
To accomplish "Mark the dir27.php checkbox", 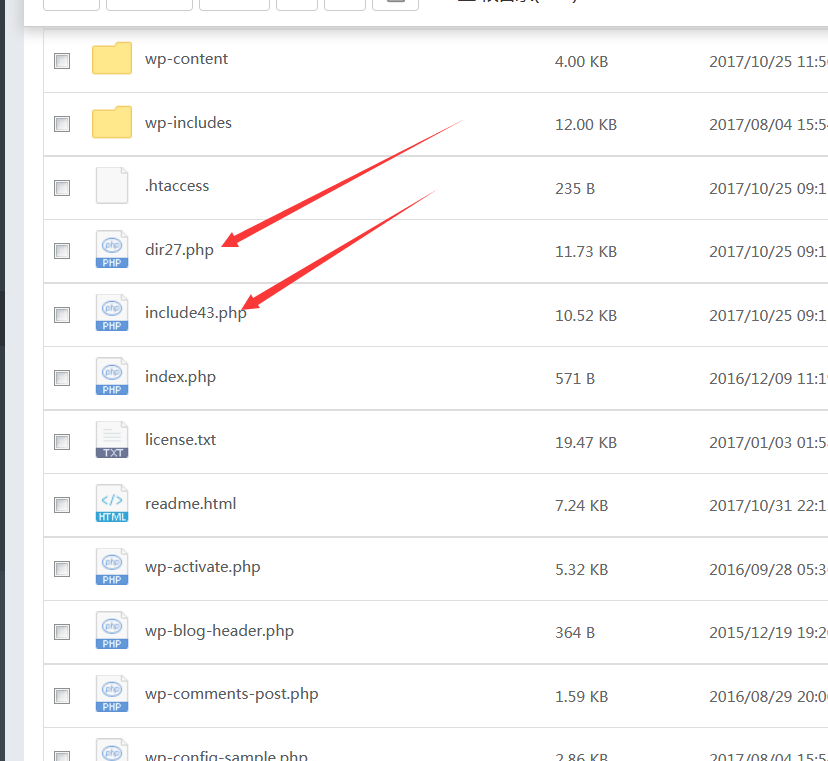I will point(62,251).
